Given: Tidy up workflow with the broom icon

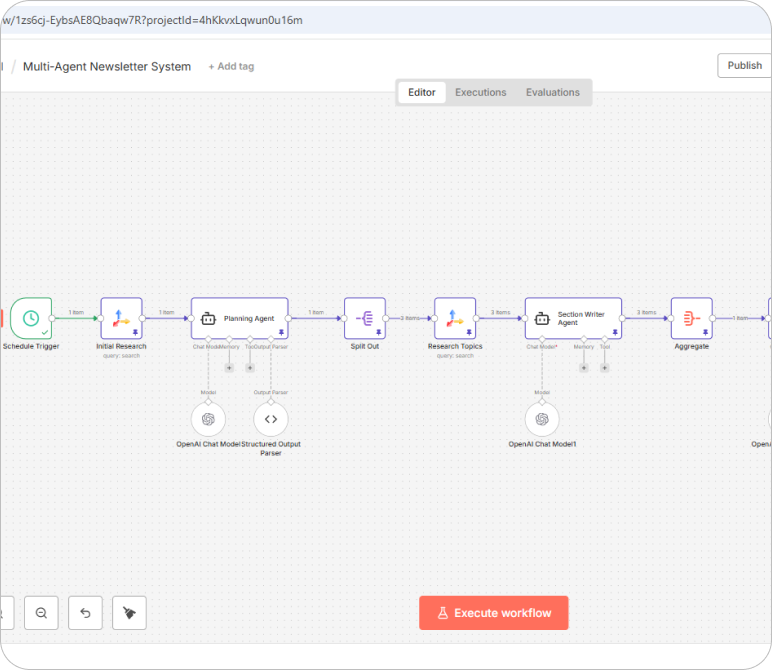Looking at the screenshot, I should click(x=129, y=613).
